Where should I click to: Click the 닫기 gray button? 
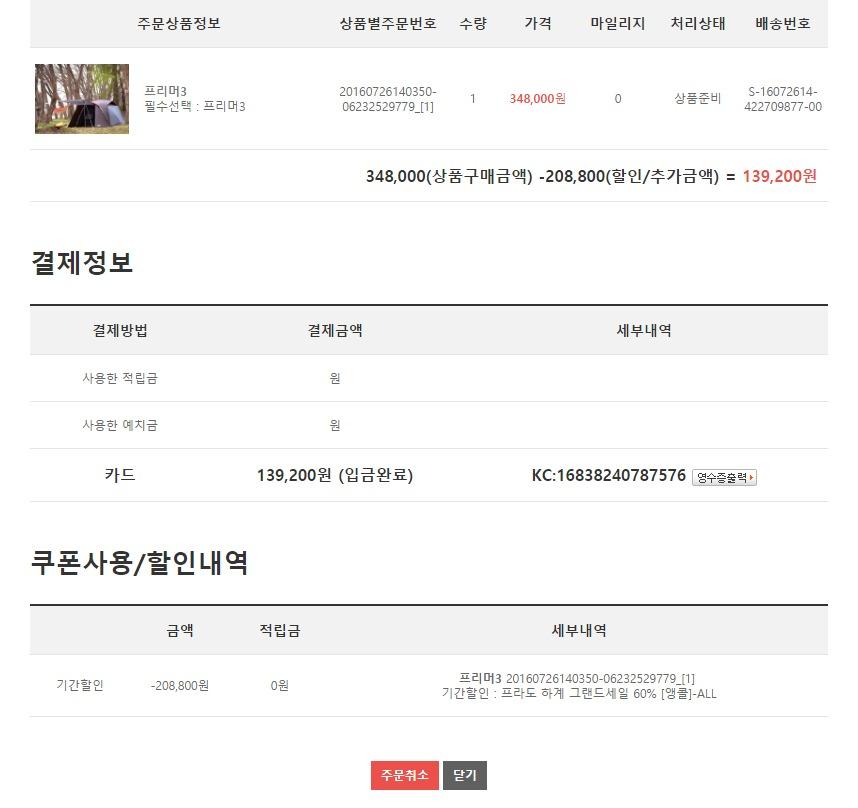click(x=465, y=775)
